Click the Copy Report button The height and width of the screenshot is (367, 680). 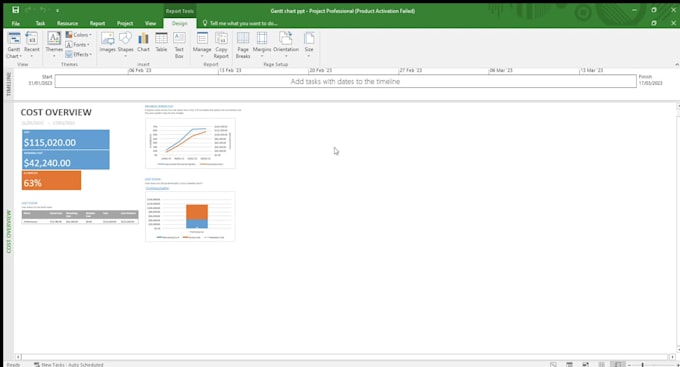point(221,45)
